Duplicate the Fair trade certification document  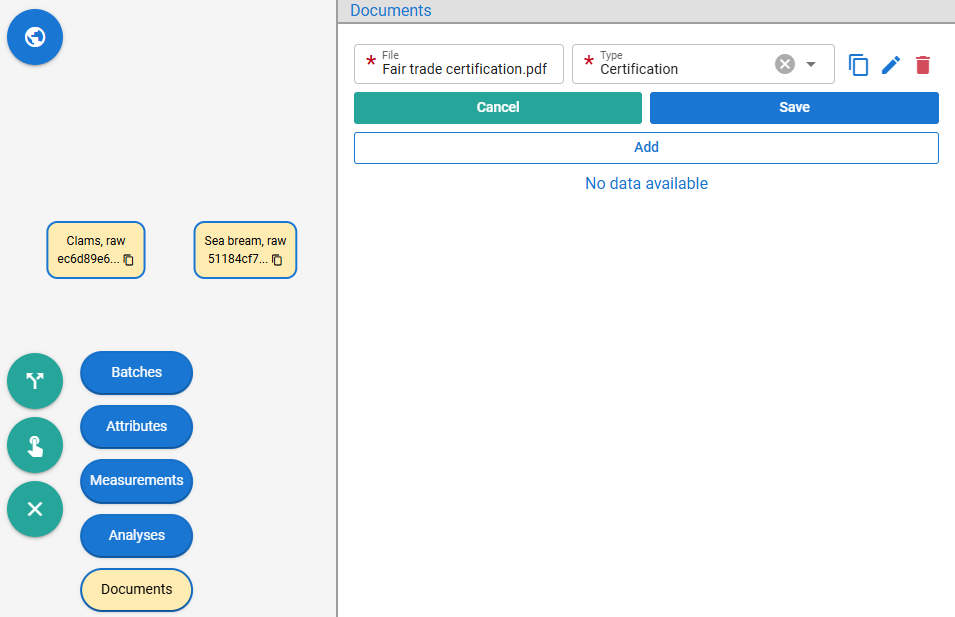coord(858,65)
